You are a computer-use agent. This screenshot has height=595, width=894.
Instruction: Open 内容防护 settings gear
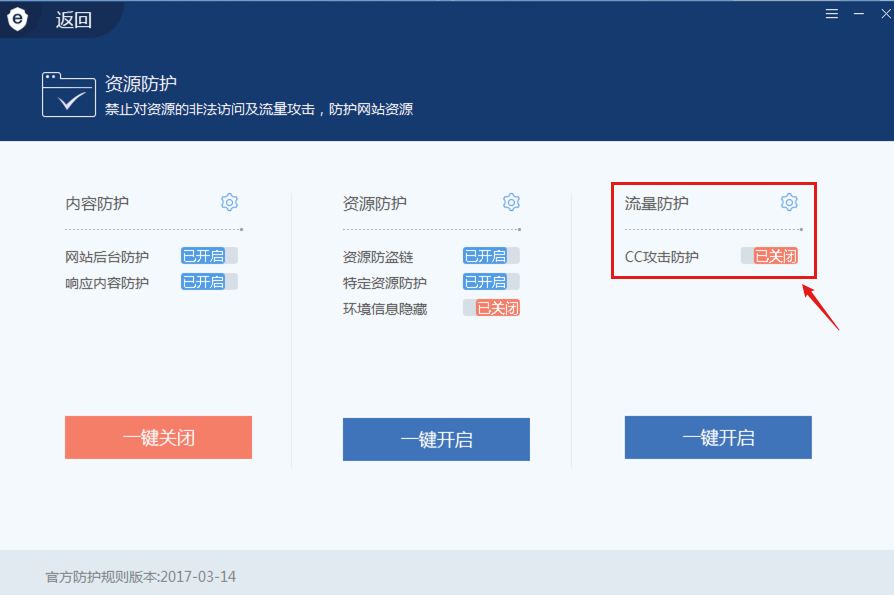pyautogui.click(x=229, y=202)
